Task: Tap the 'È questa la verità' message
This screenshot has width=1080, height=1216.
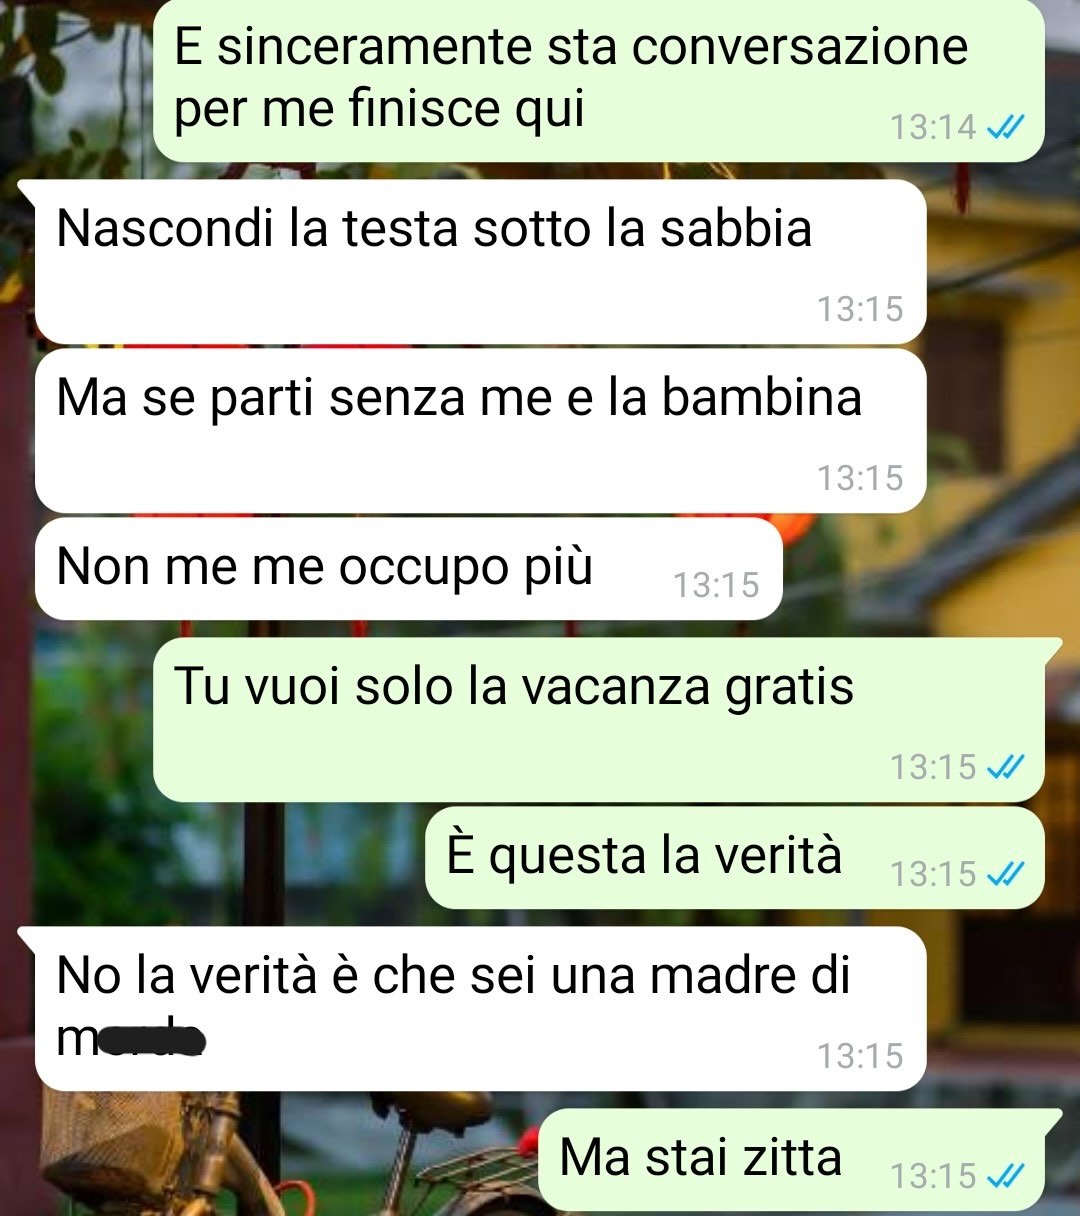Action: pyautogui.click(x=735, y=858)
